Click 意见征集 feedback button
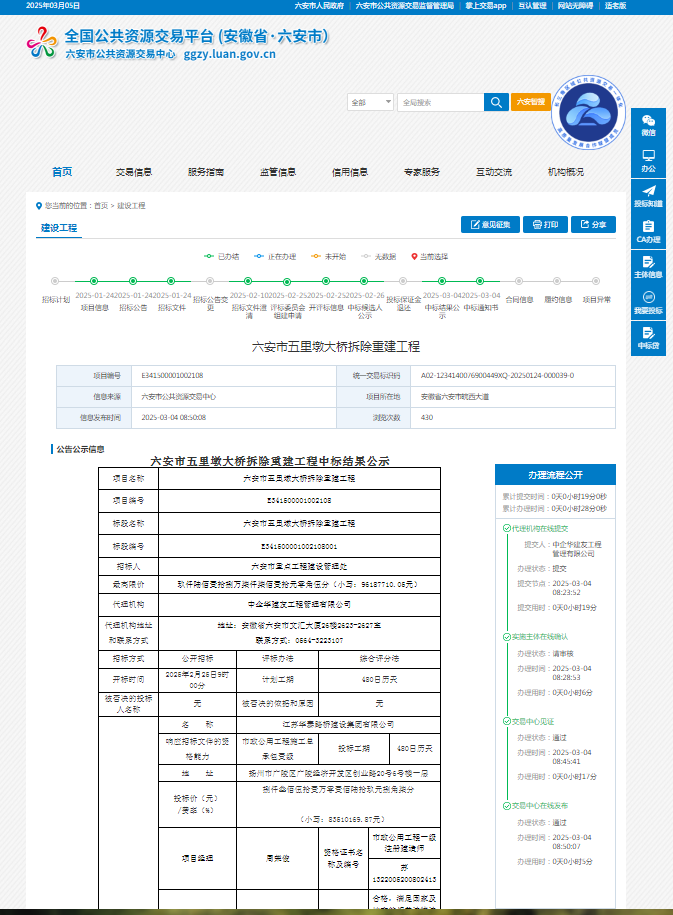673x915 pixels. point(490,225)
